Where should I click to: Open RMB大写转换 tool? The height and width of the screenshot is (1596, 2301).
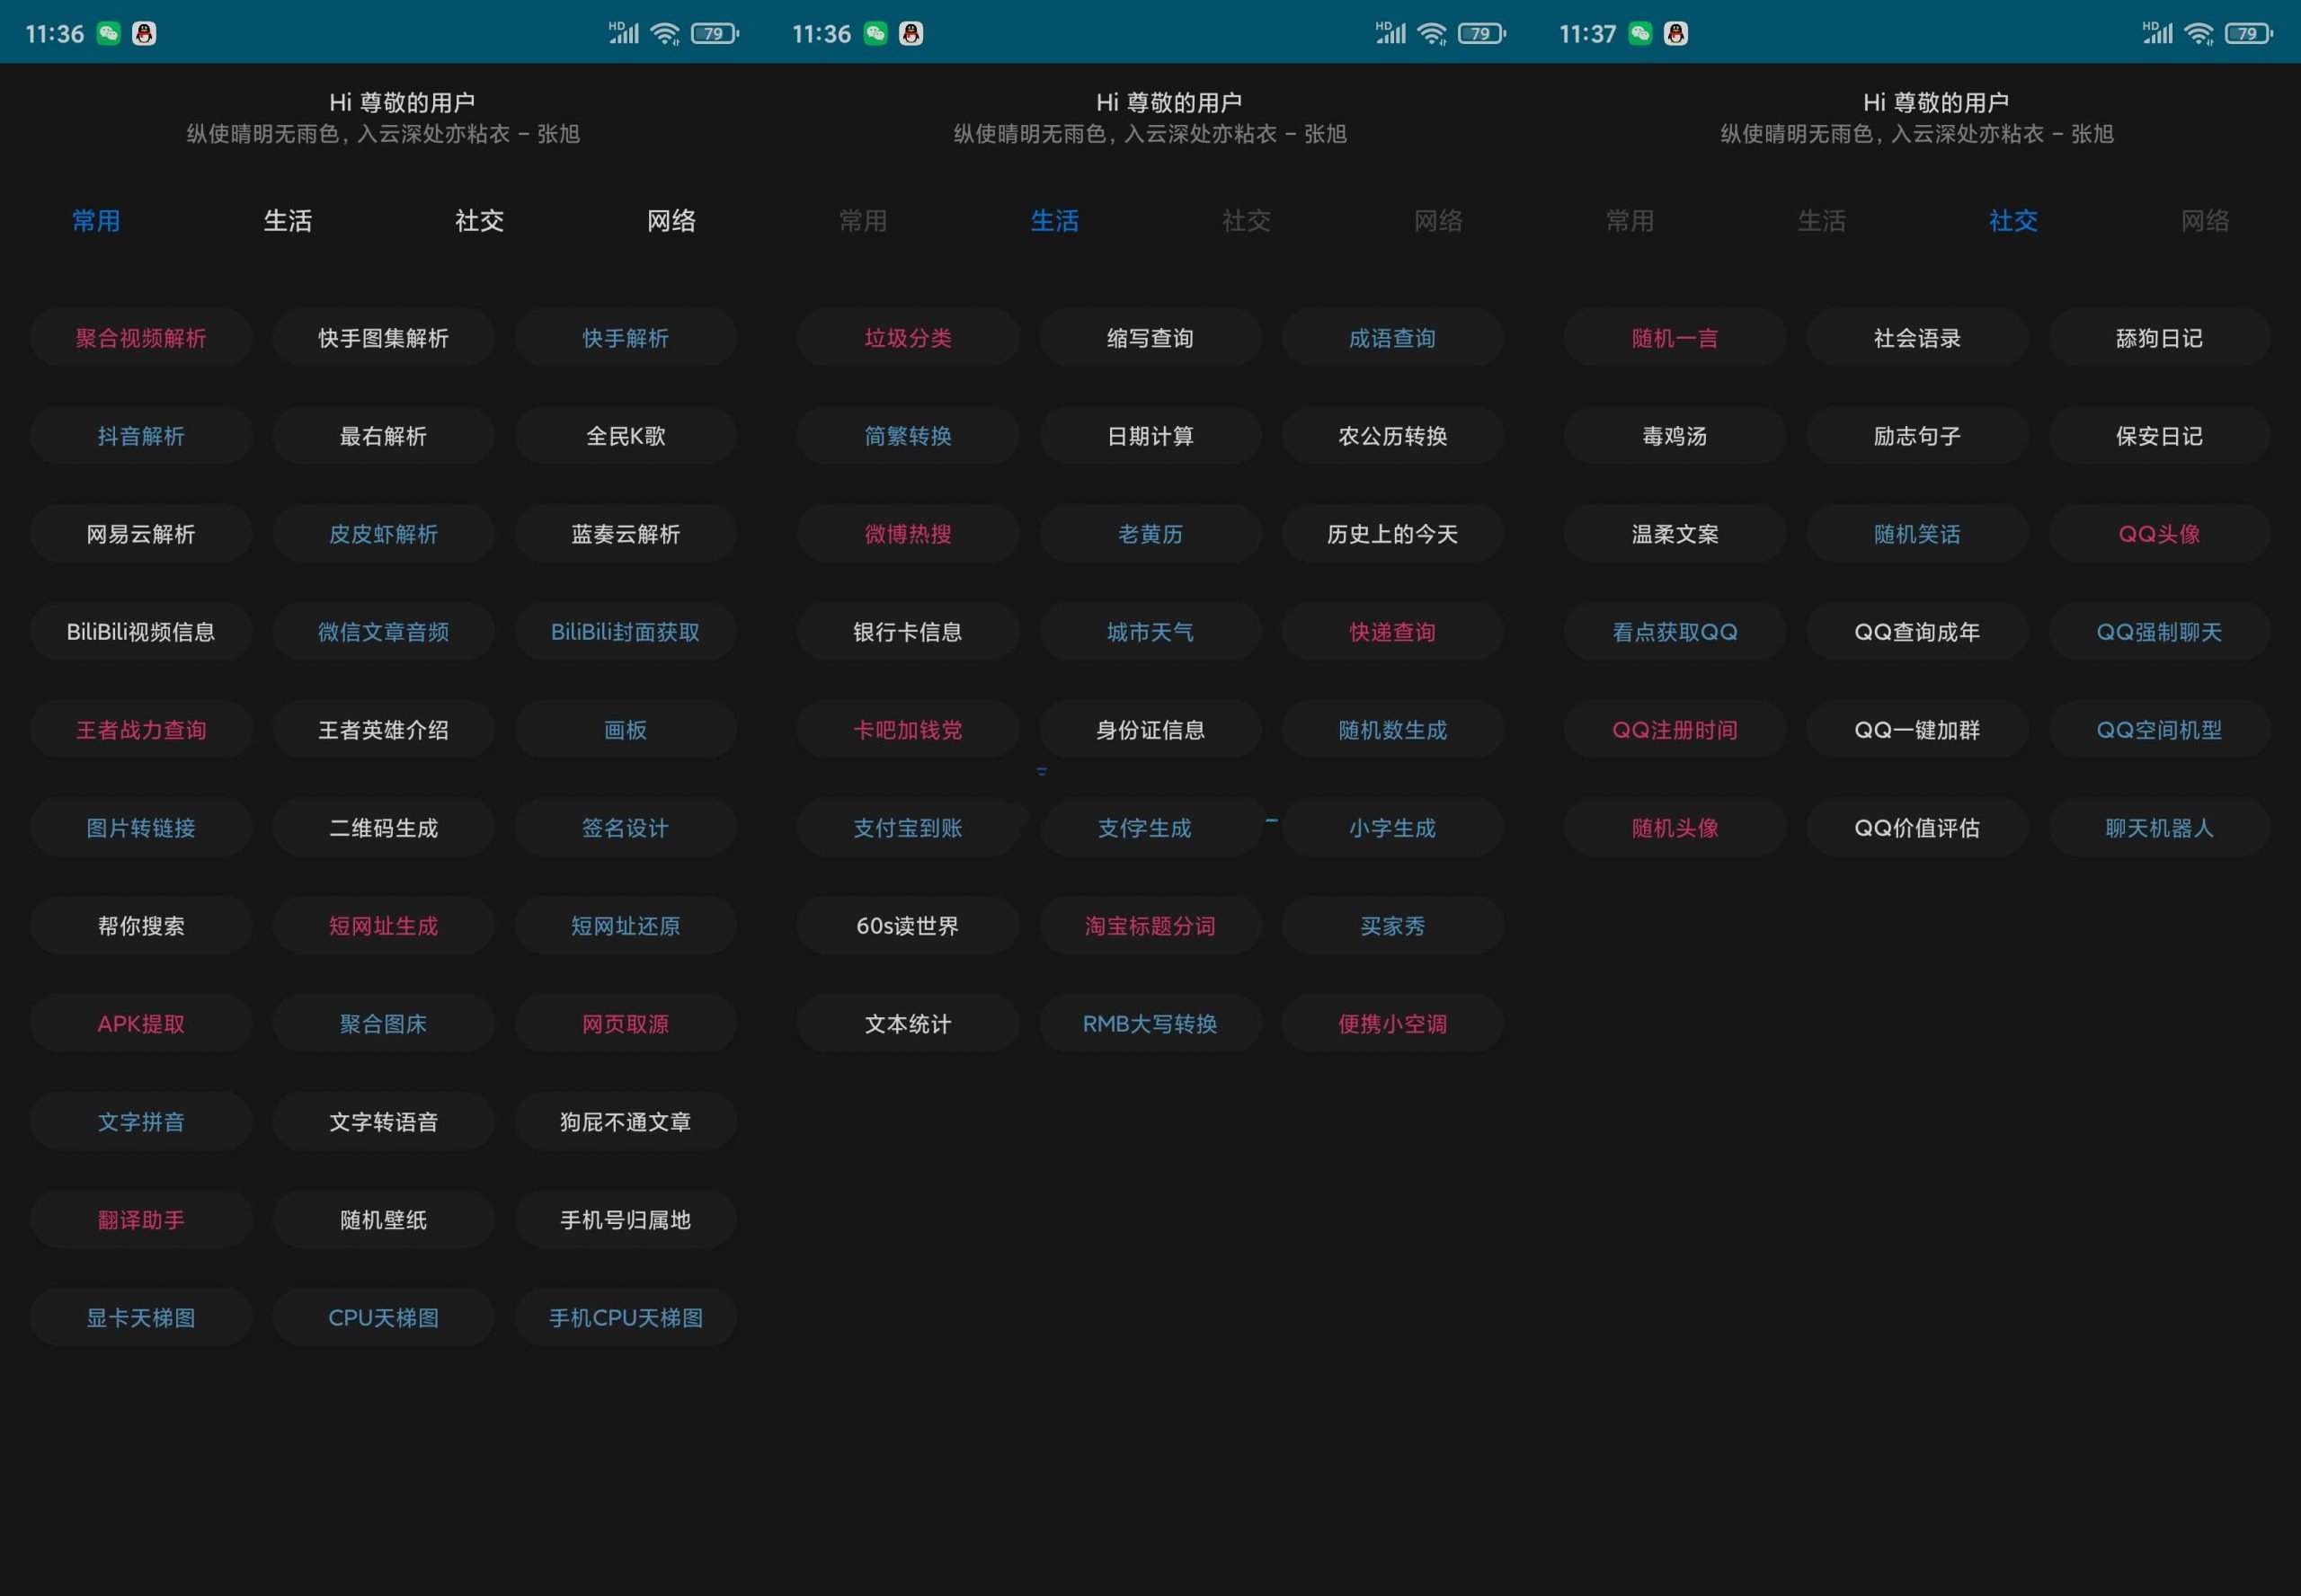tap(1151, 1024)
